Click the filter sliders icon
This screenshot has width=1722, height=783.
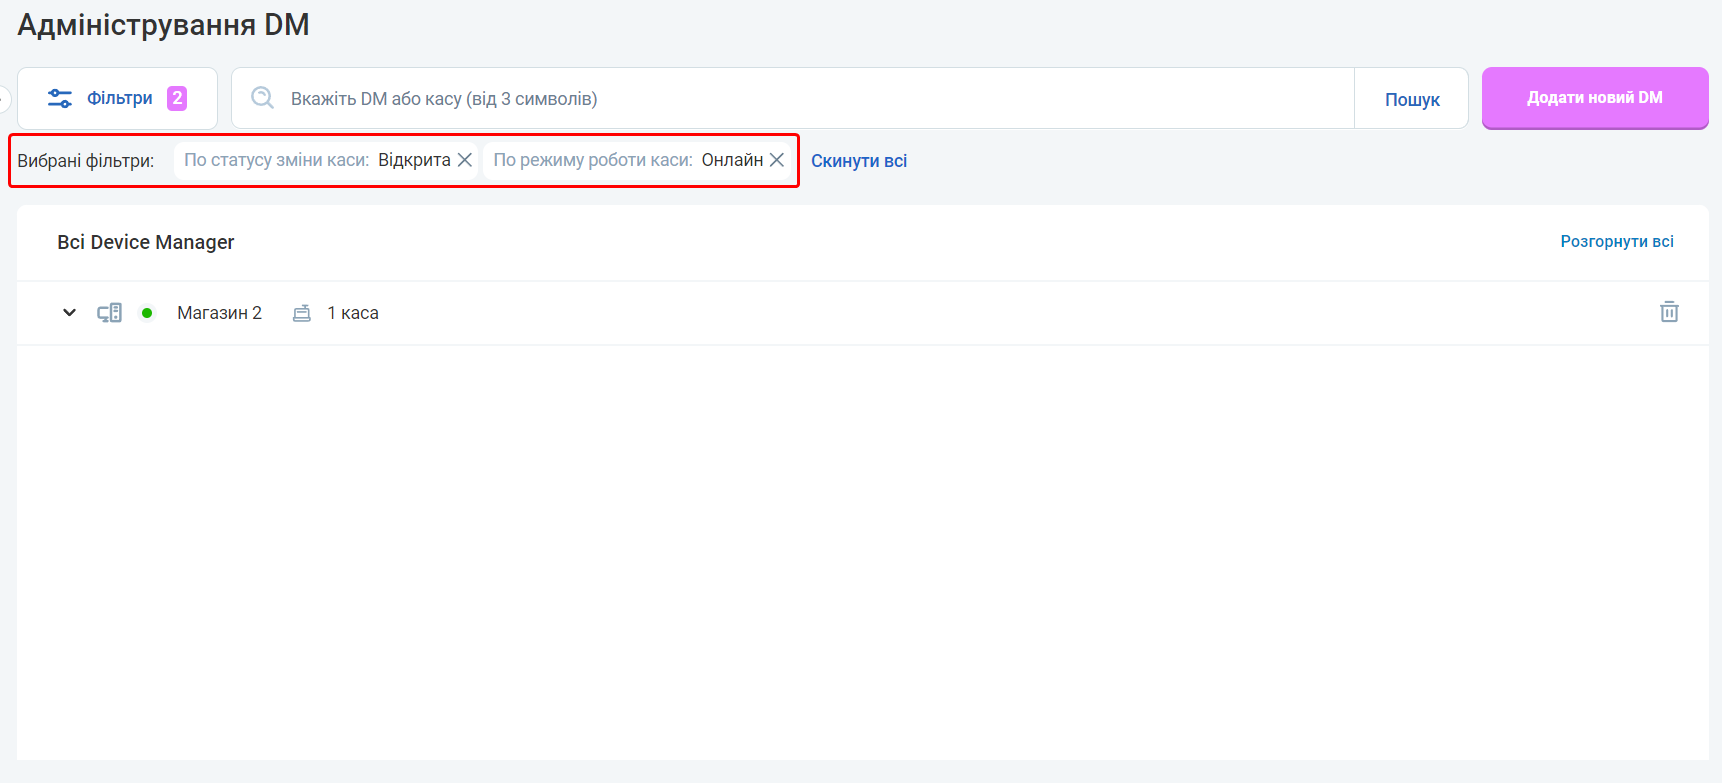pyautogui.click(x=60, y=98)
